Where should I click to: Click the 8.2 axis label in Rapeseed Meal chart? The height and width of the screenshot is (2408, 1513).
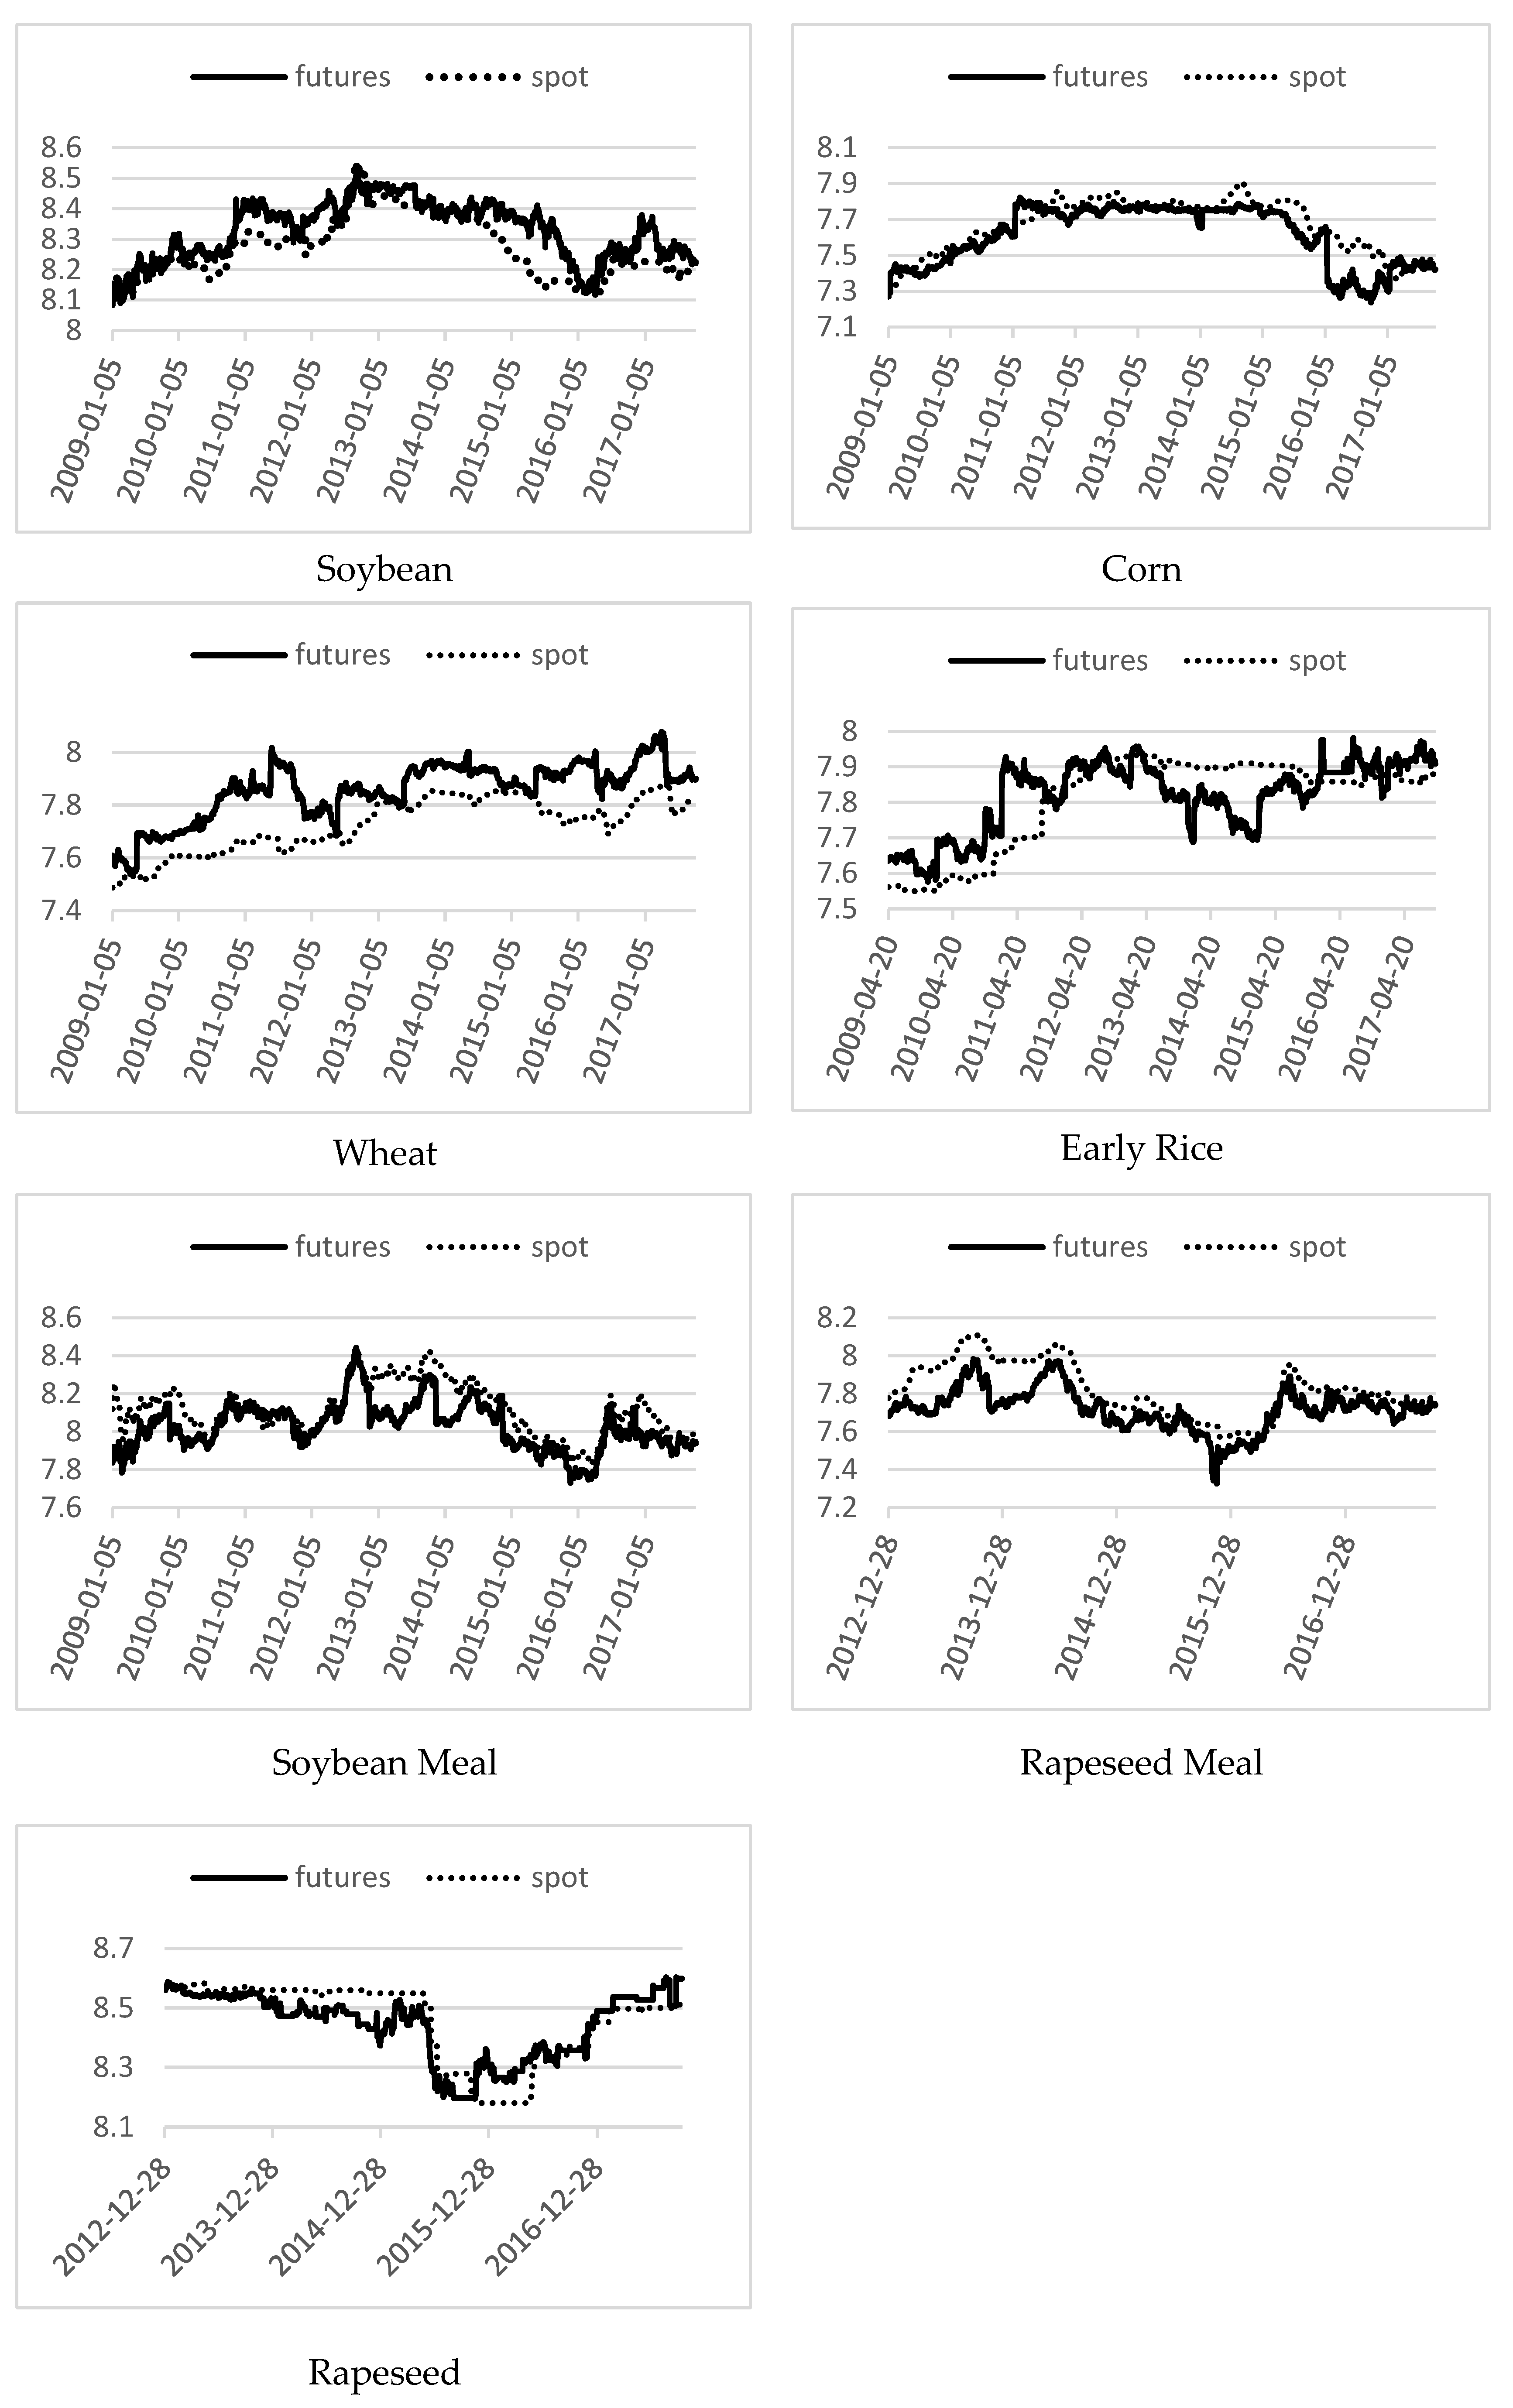click(x=837, y=1318)
